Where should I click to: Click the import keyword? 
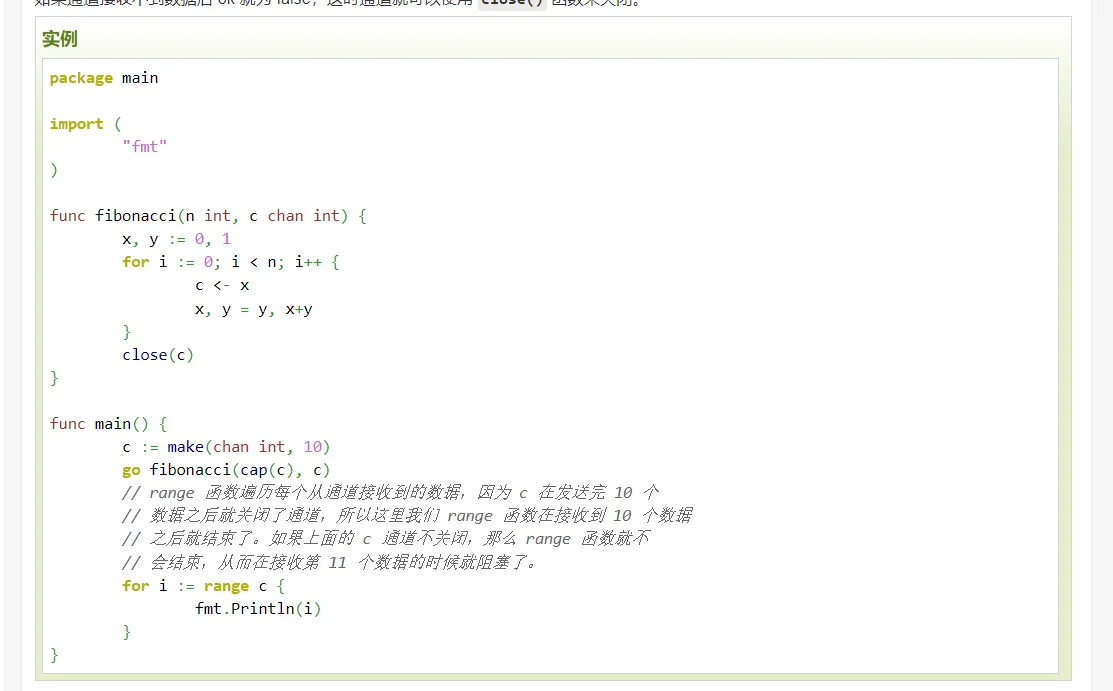(76, 124)
